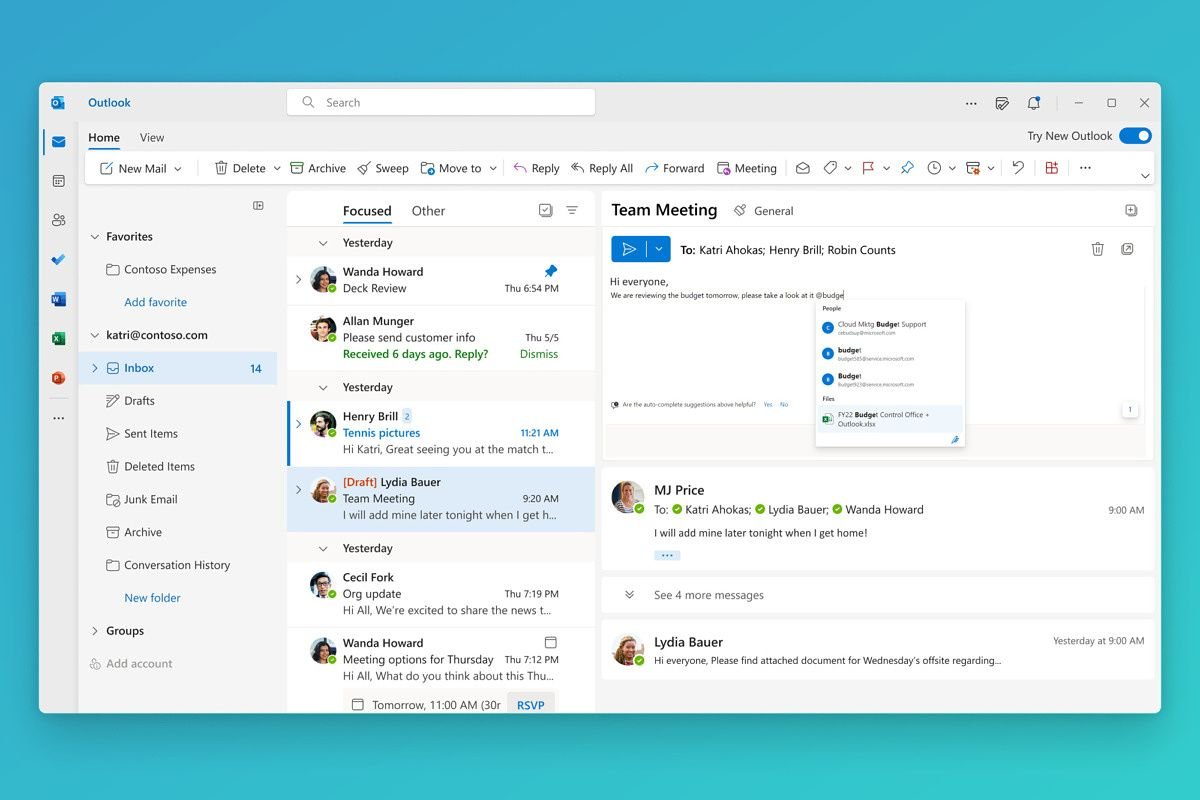The image size is (1200, 800).
Task: Click the calendar icon on Wanda's meeting email
Action: (550, 642)
